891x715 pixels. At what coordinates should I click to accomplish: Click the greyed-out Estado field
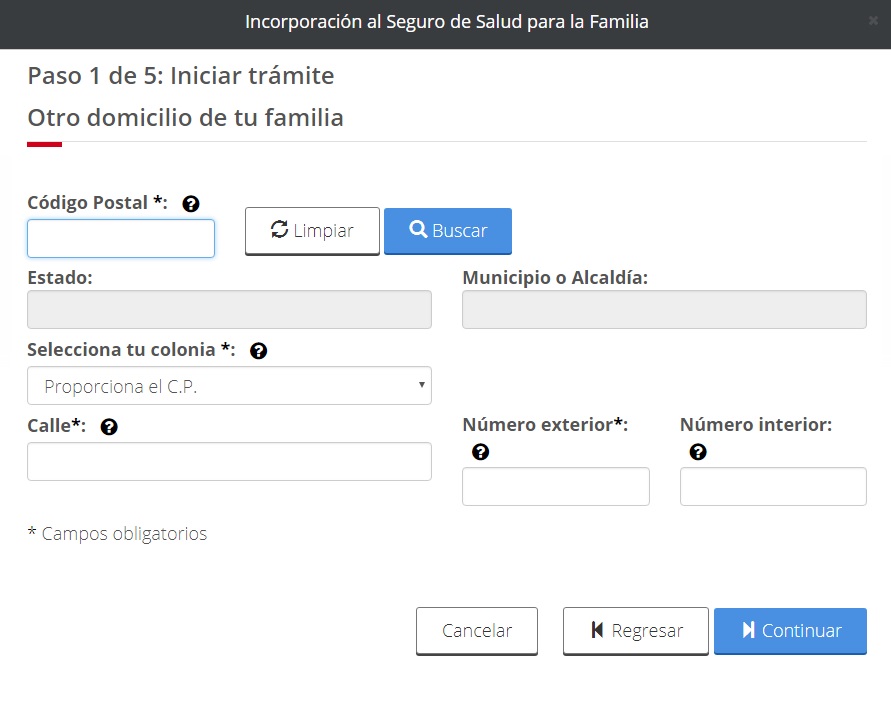click(x=229, y=310)
